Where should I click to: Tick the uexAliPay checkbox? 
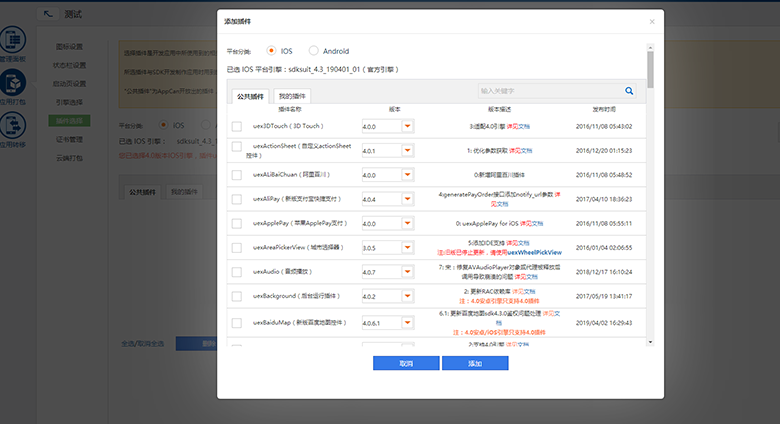[237, 199]
